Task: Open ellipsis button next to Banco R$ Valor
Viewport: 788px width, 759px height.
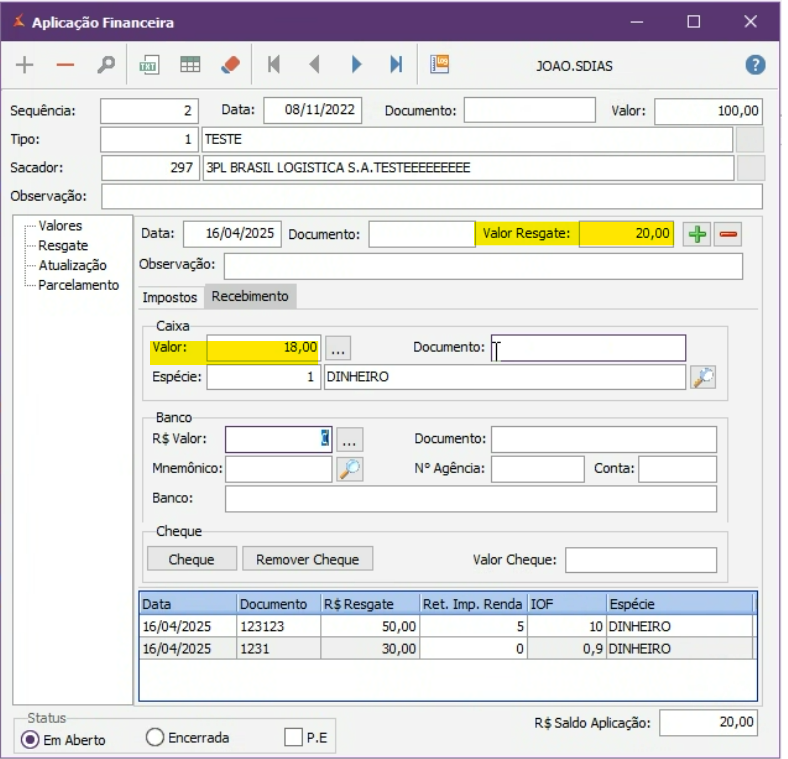Action: pyautogui.click(x=350, y=439)
